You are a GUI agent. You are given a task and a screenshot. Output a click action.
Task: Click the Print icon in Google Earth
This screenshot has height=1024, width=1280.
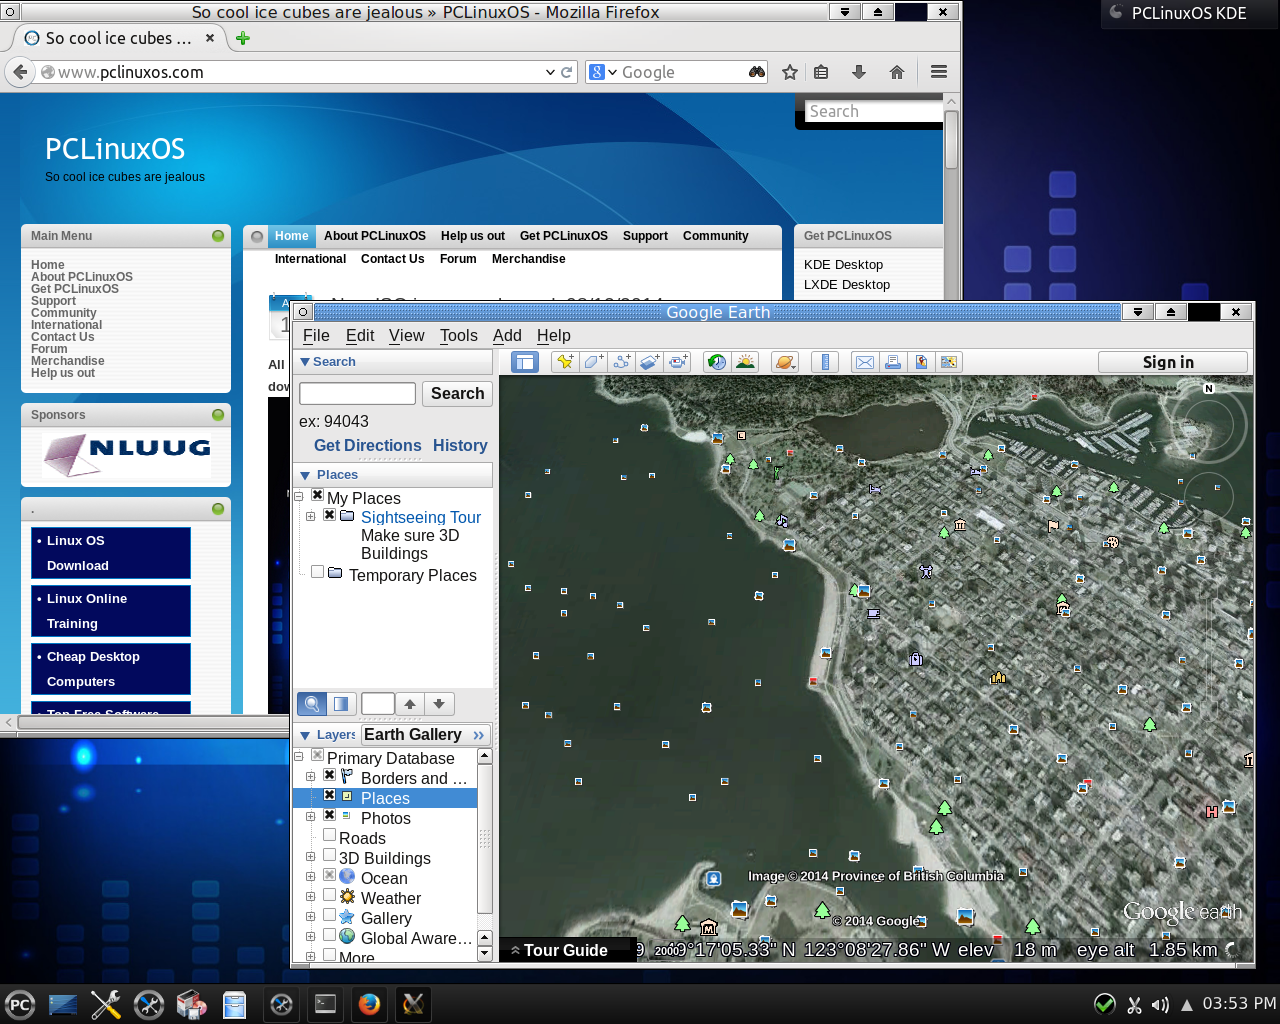(893, 362)
